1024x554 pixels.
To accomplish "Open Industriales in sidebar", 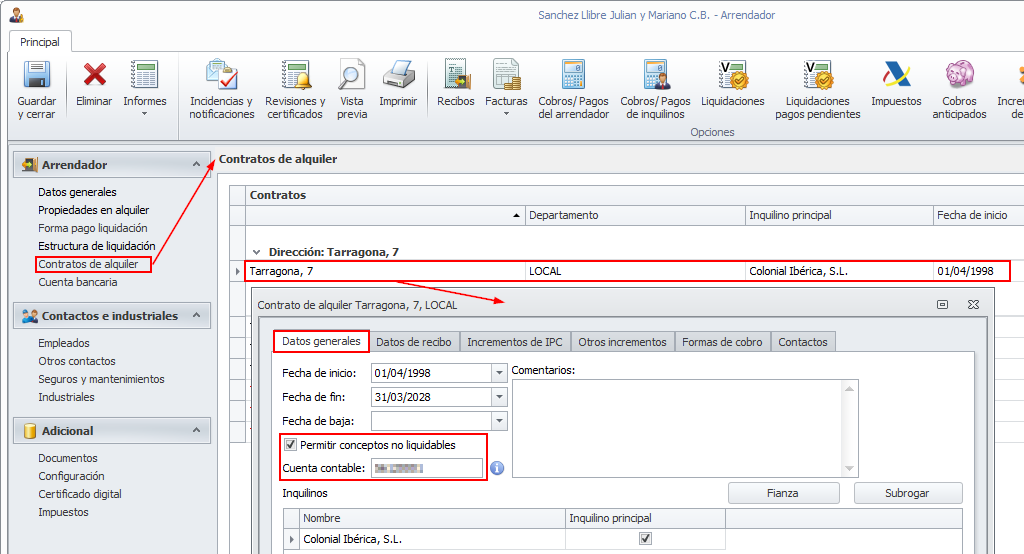I will pyautogui.click(x=66, y=397).
